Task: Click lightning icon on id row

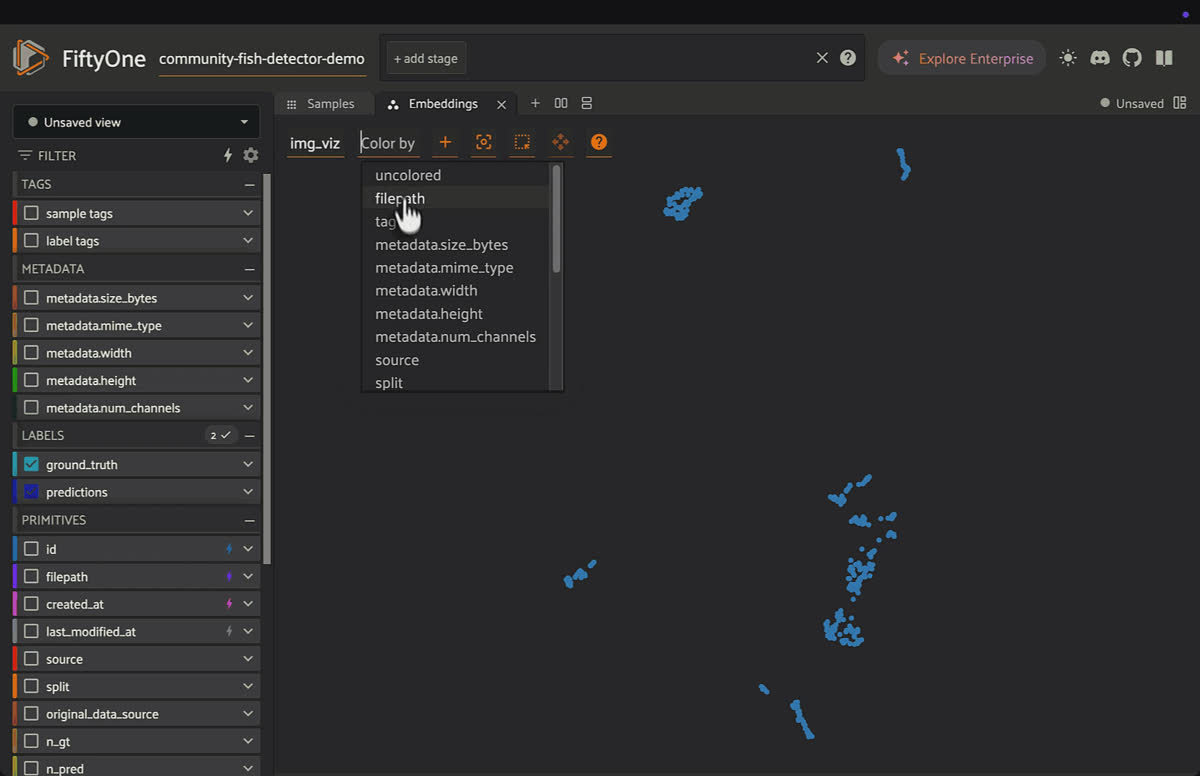Action: pyautogui.click(x=229, y=549)
